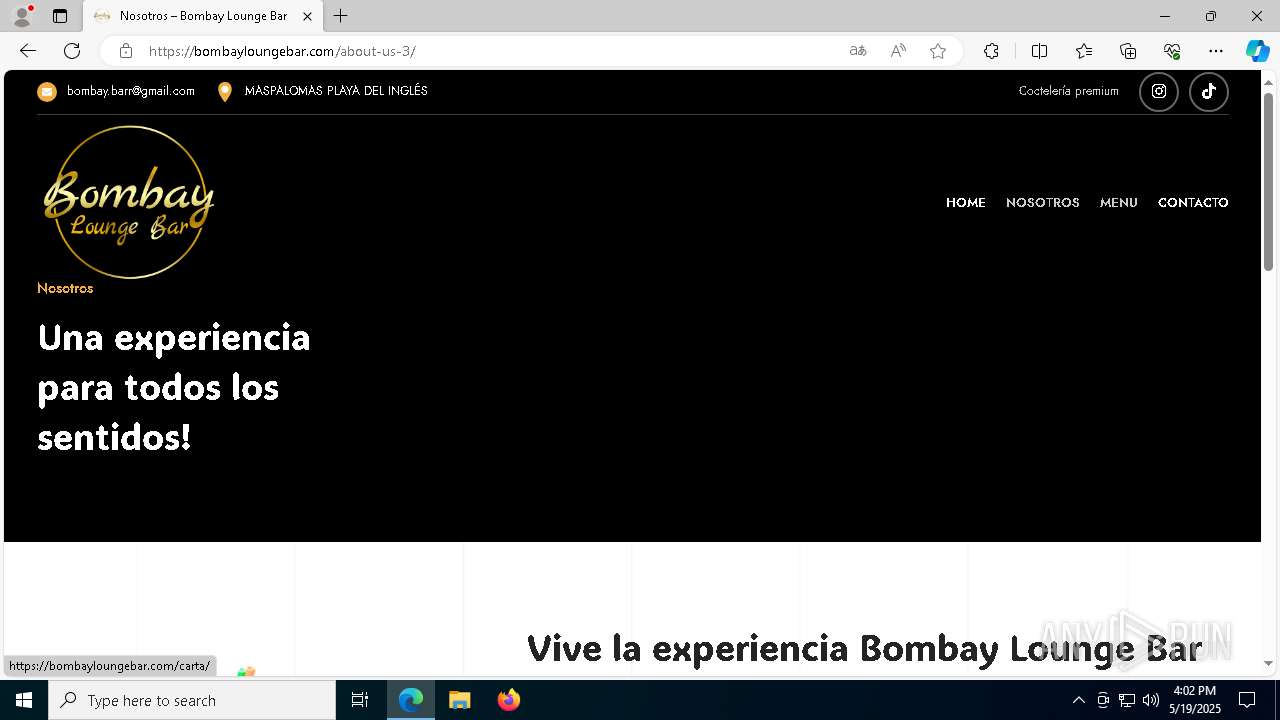
Task: Open network status tray icon
Action: [x=1126, y=700]
